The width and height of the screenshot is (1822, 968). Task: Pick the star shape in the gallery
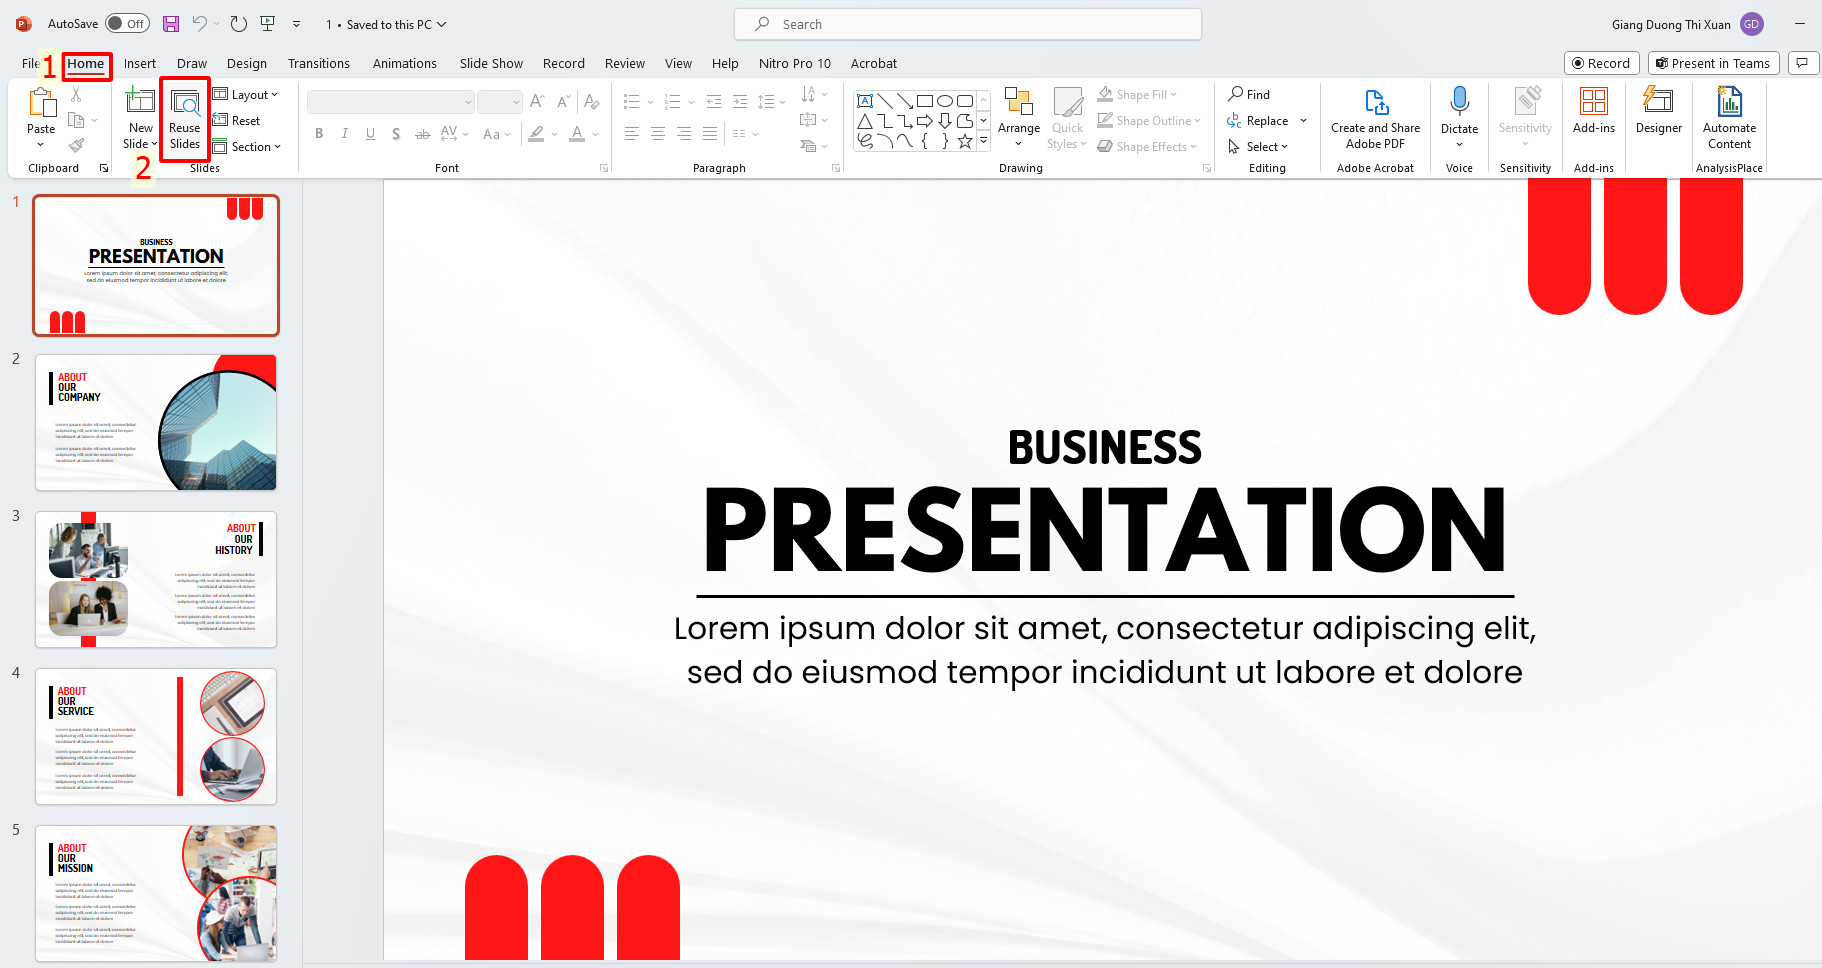(965, 141)
